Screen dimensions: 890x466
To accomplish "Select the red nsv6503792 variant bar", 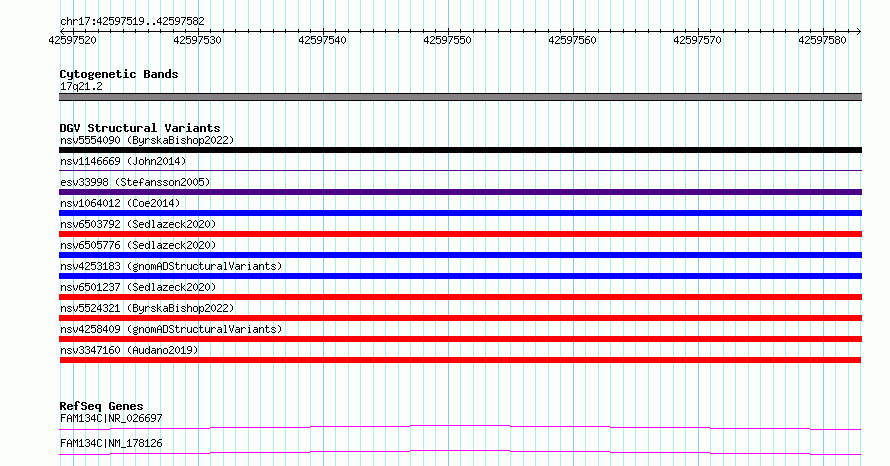I will click(x=460, y=234).
